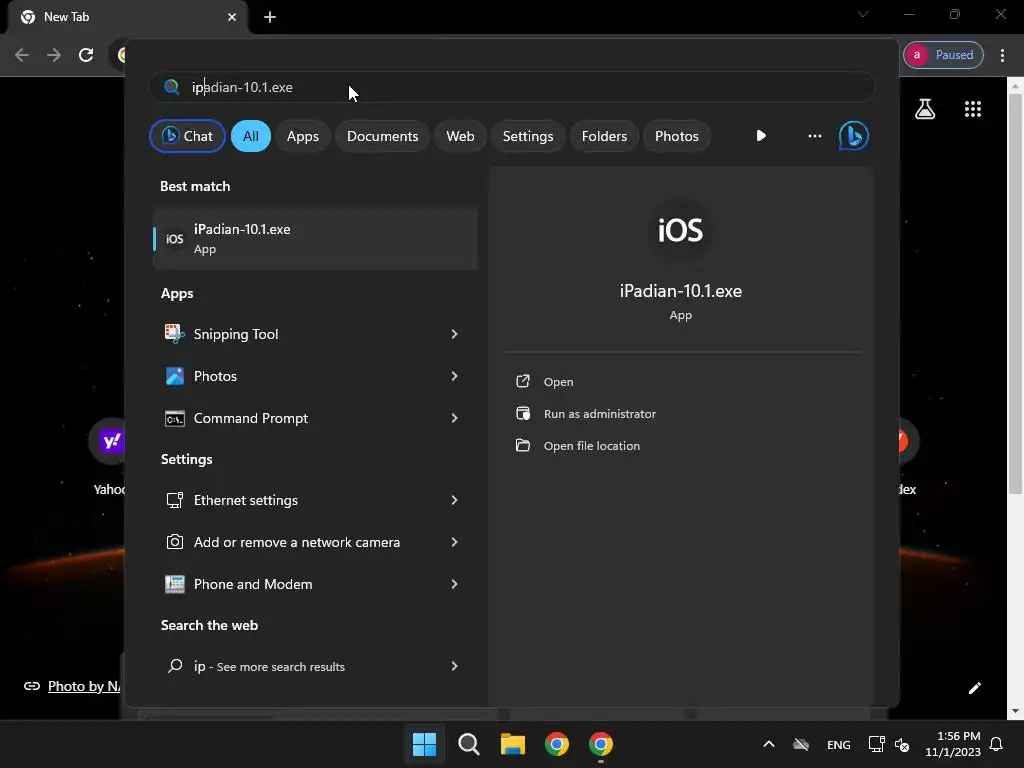Viewport: 1024px width, 768px height.
Task: Switch to Apps filter tab
Action: click(x=303, y=136)
